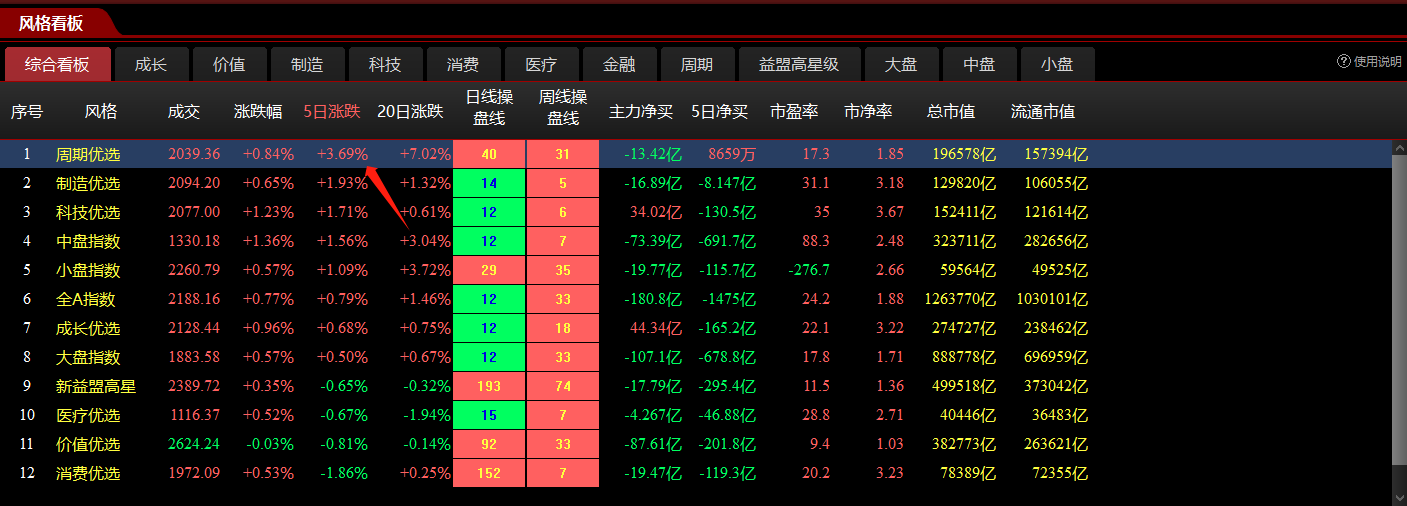The height and width of the screenshot is (506, 1407).
Task: Click the scrollbar down arrow
Action: (x=1399, y=496)
